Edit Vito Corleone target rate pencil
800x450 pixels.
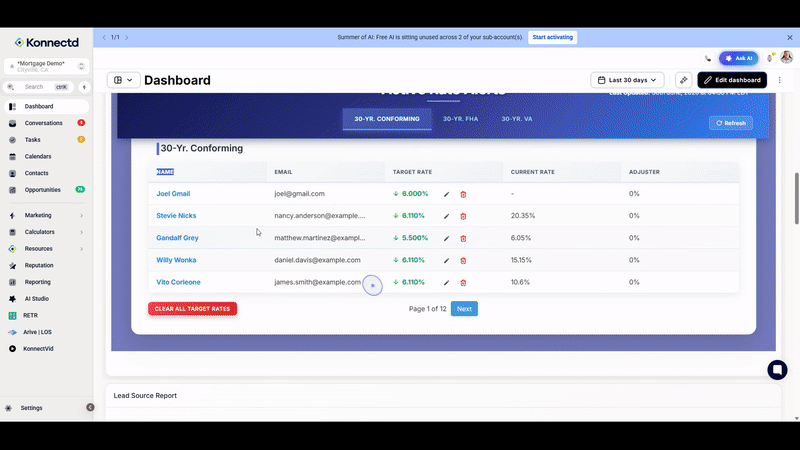(x=446, y=283)
